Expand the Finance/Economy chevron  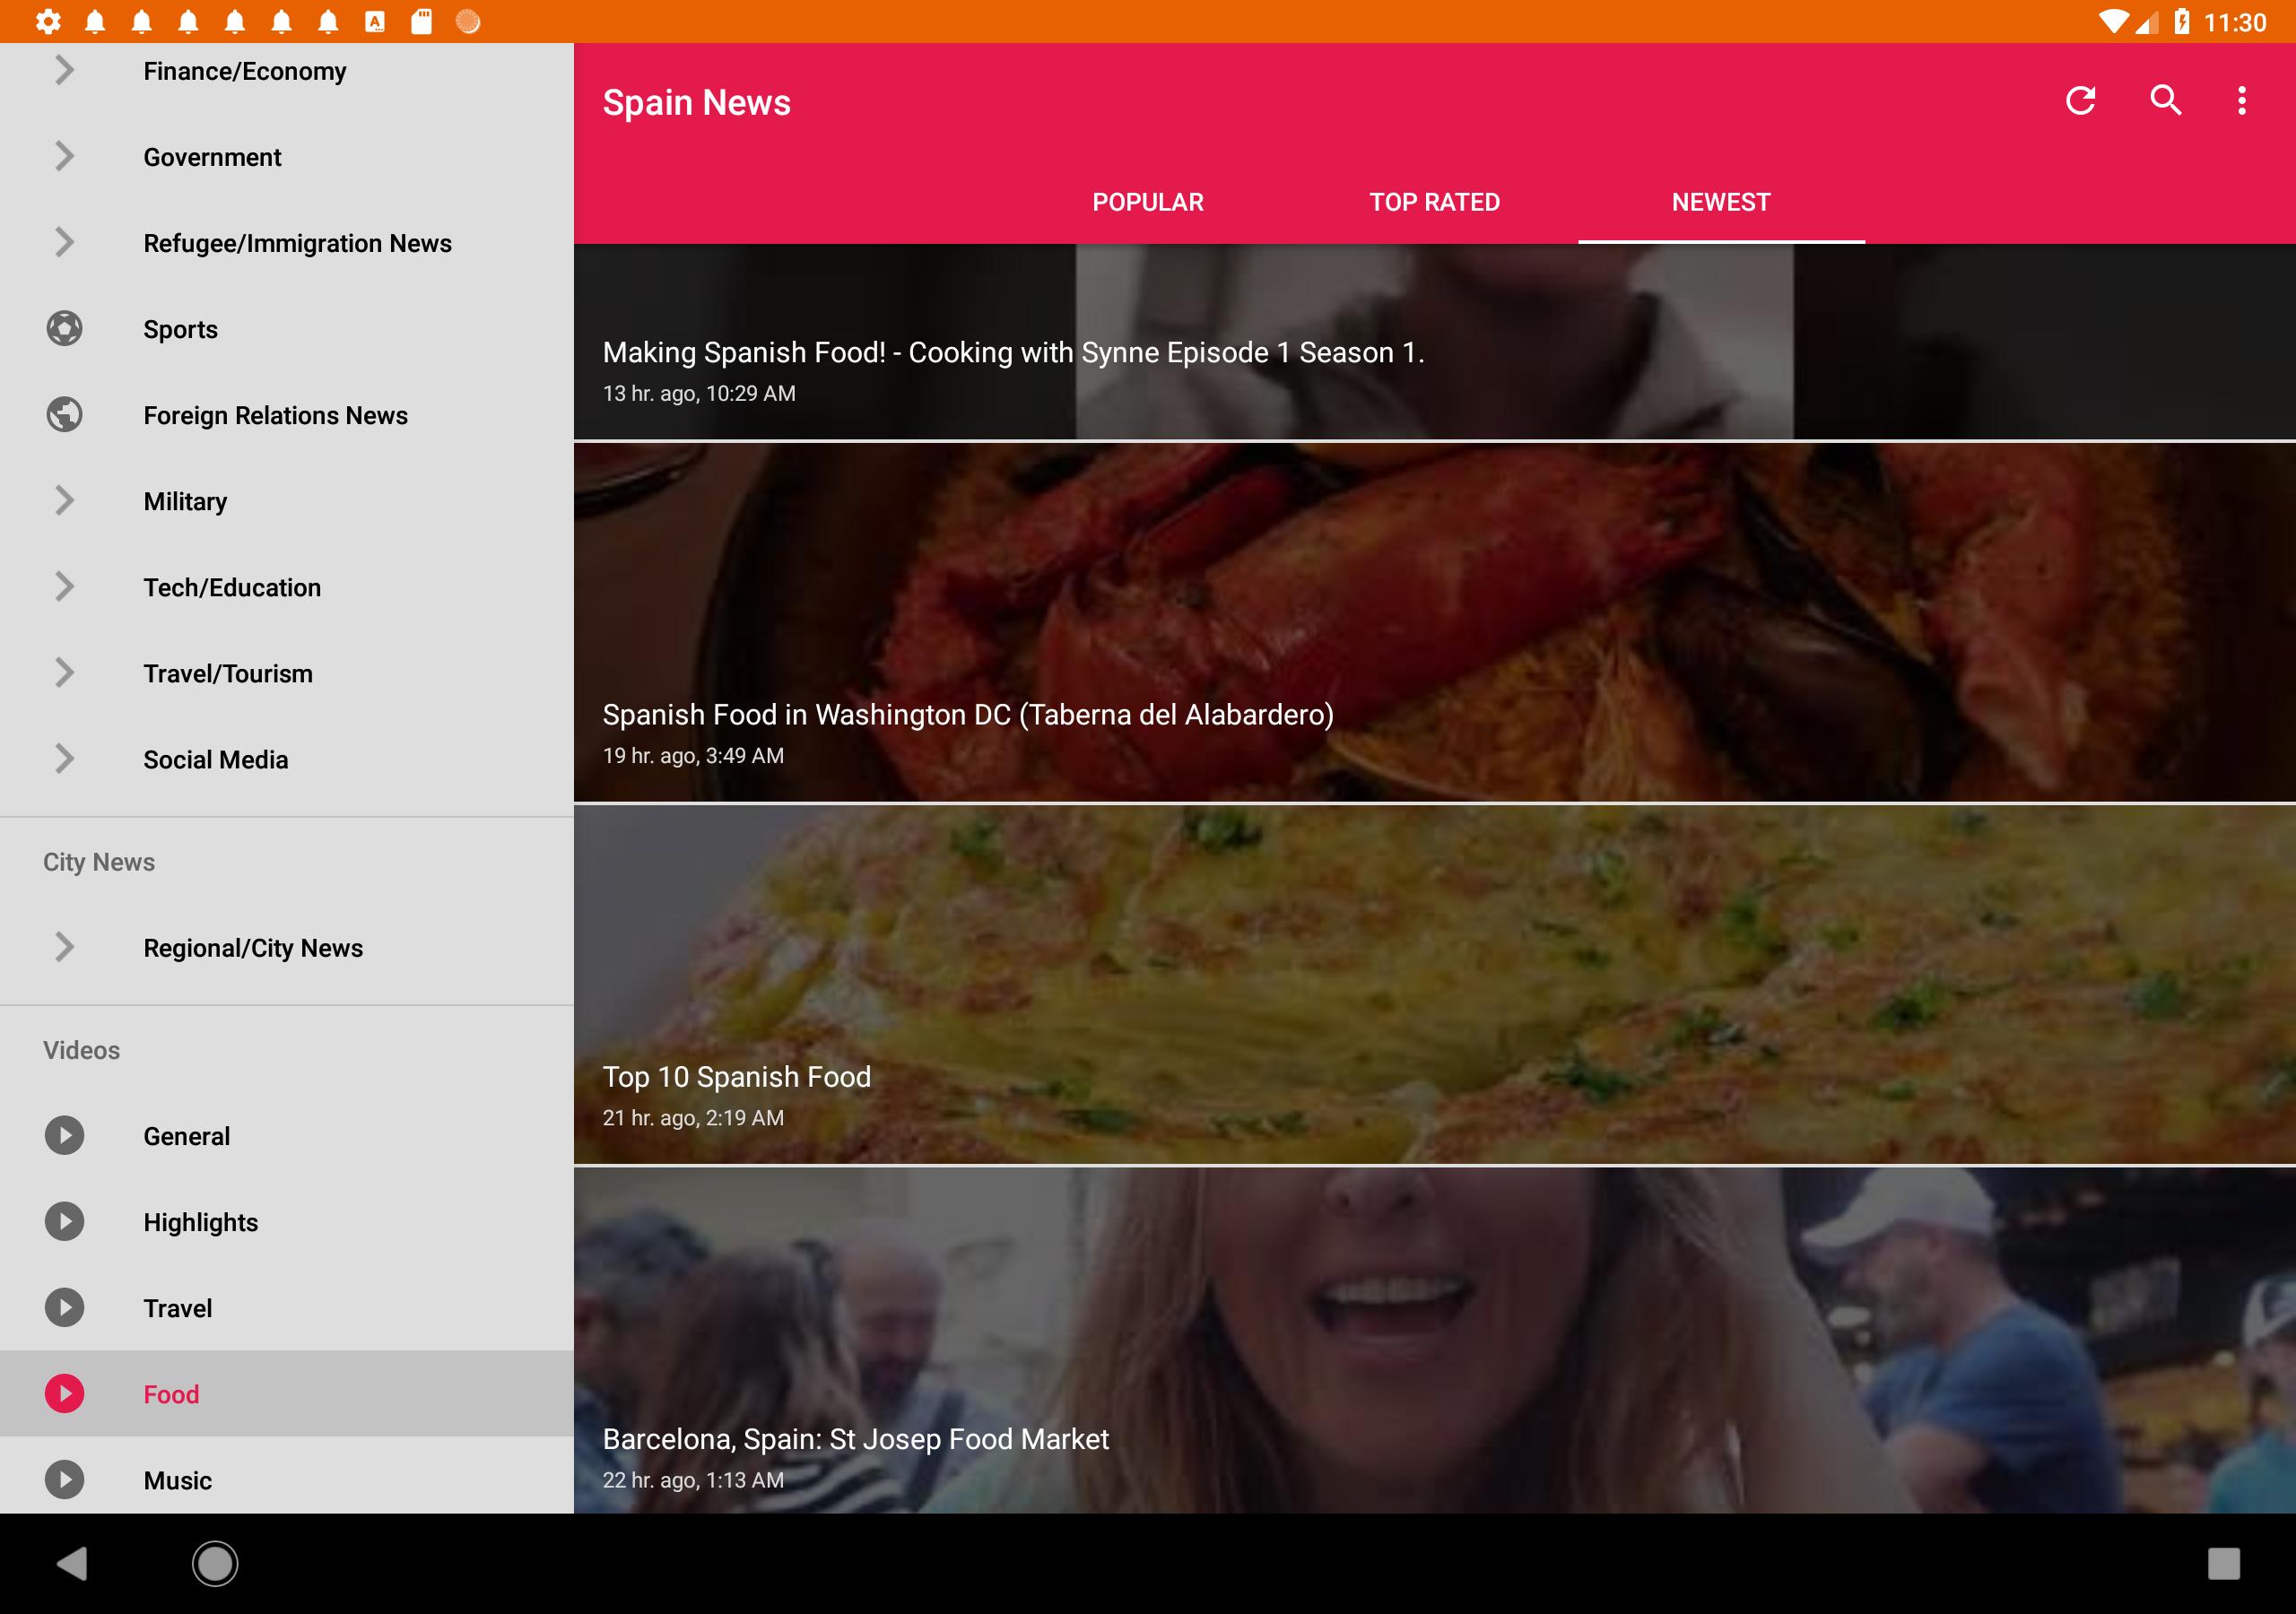[64, 70]
